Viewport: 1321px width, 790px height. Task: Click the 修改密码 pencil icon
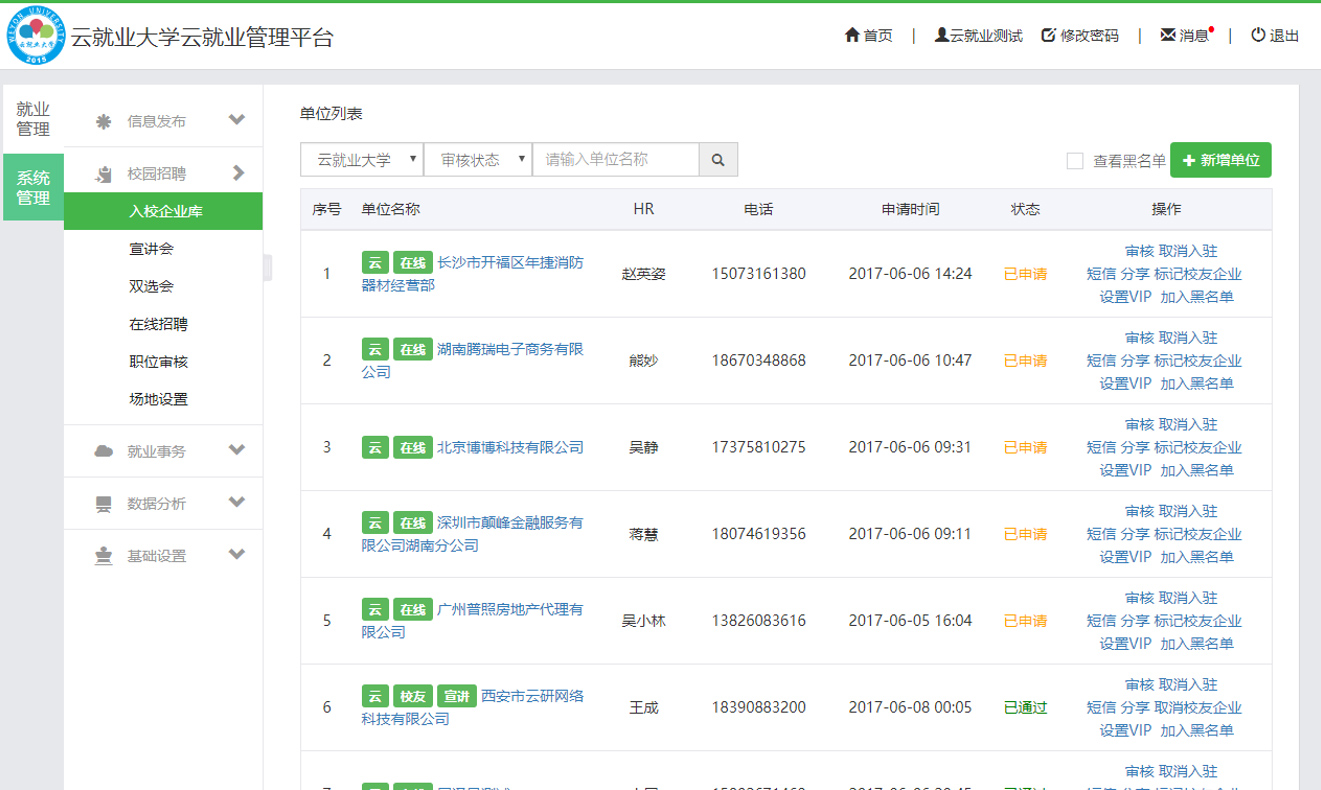[x=1047, y=34]
